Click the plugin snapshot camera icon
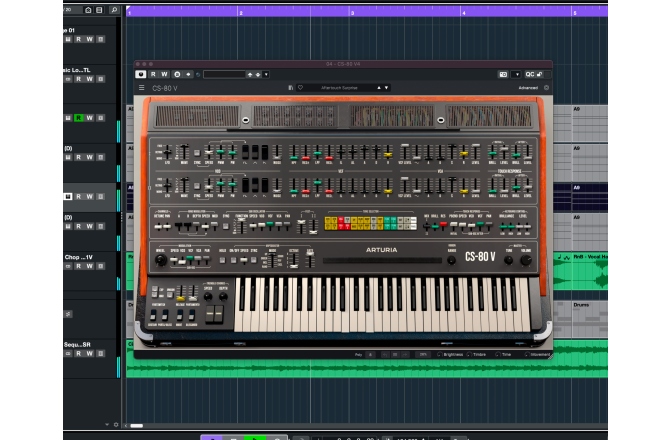Viewport: 672px width, 440px height. (x=502, y=74)
